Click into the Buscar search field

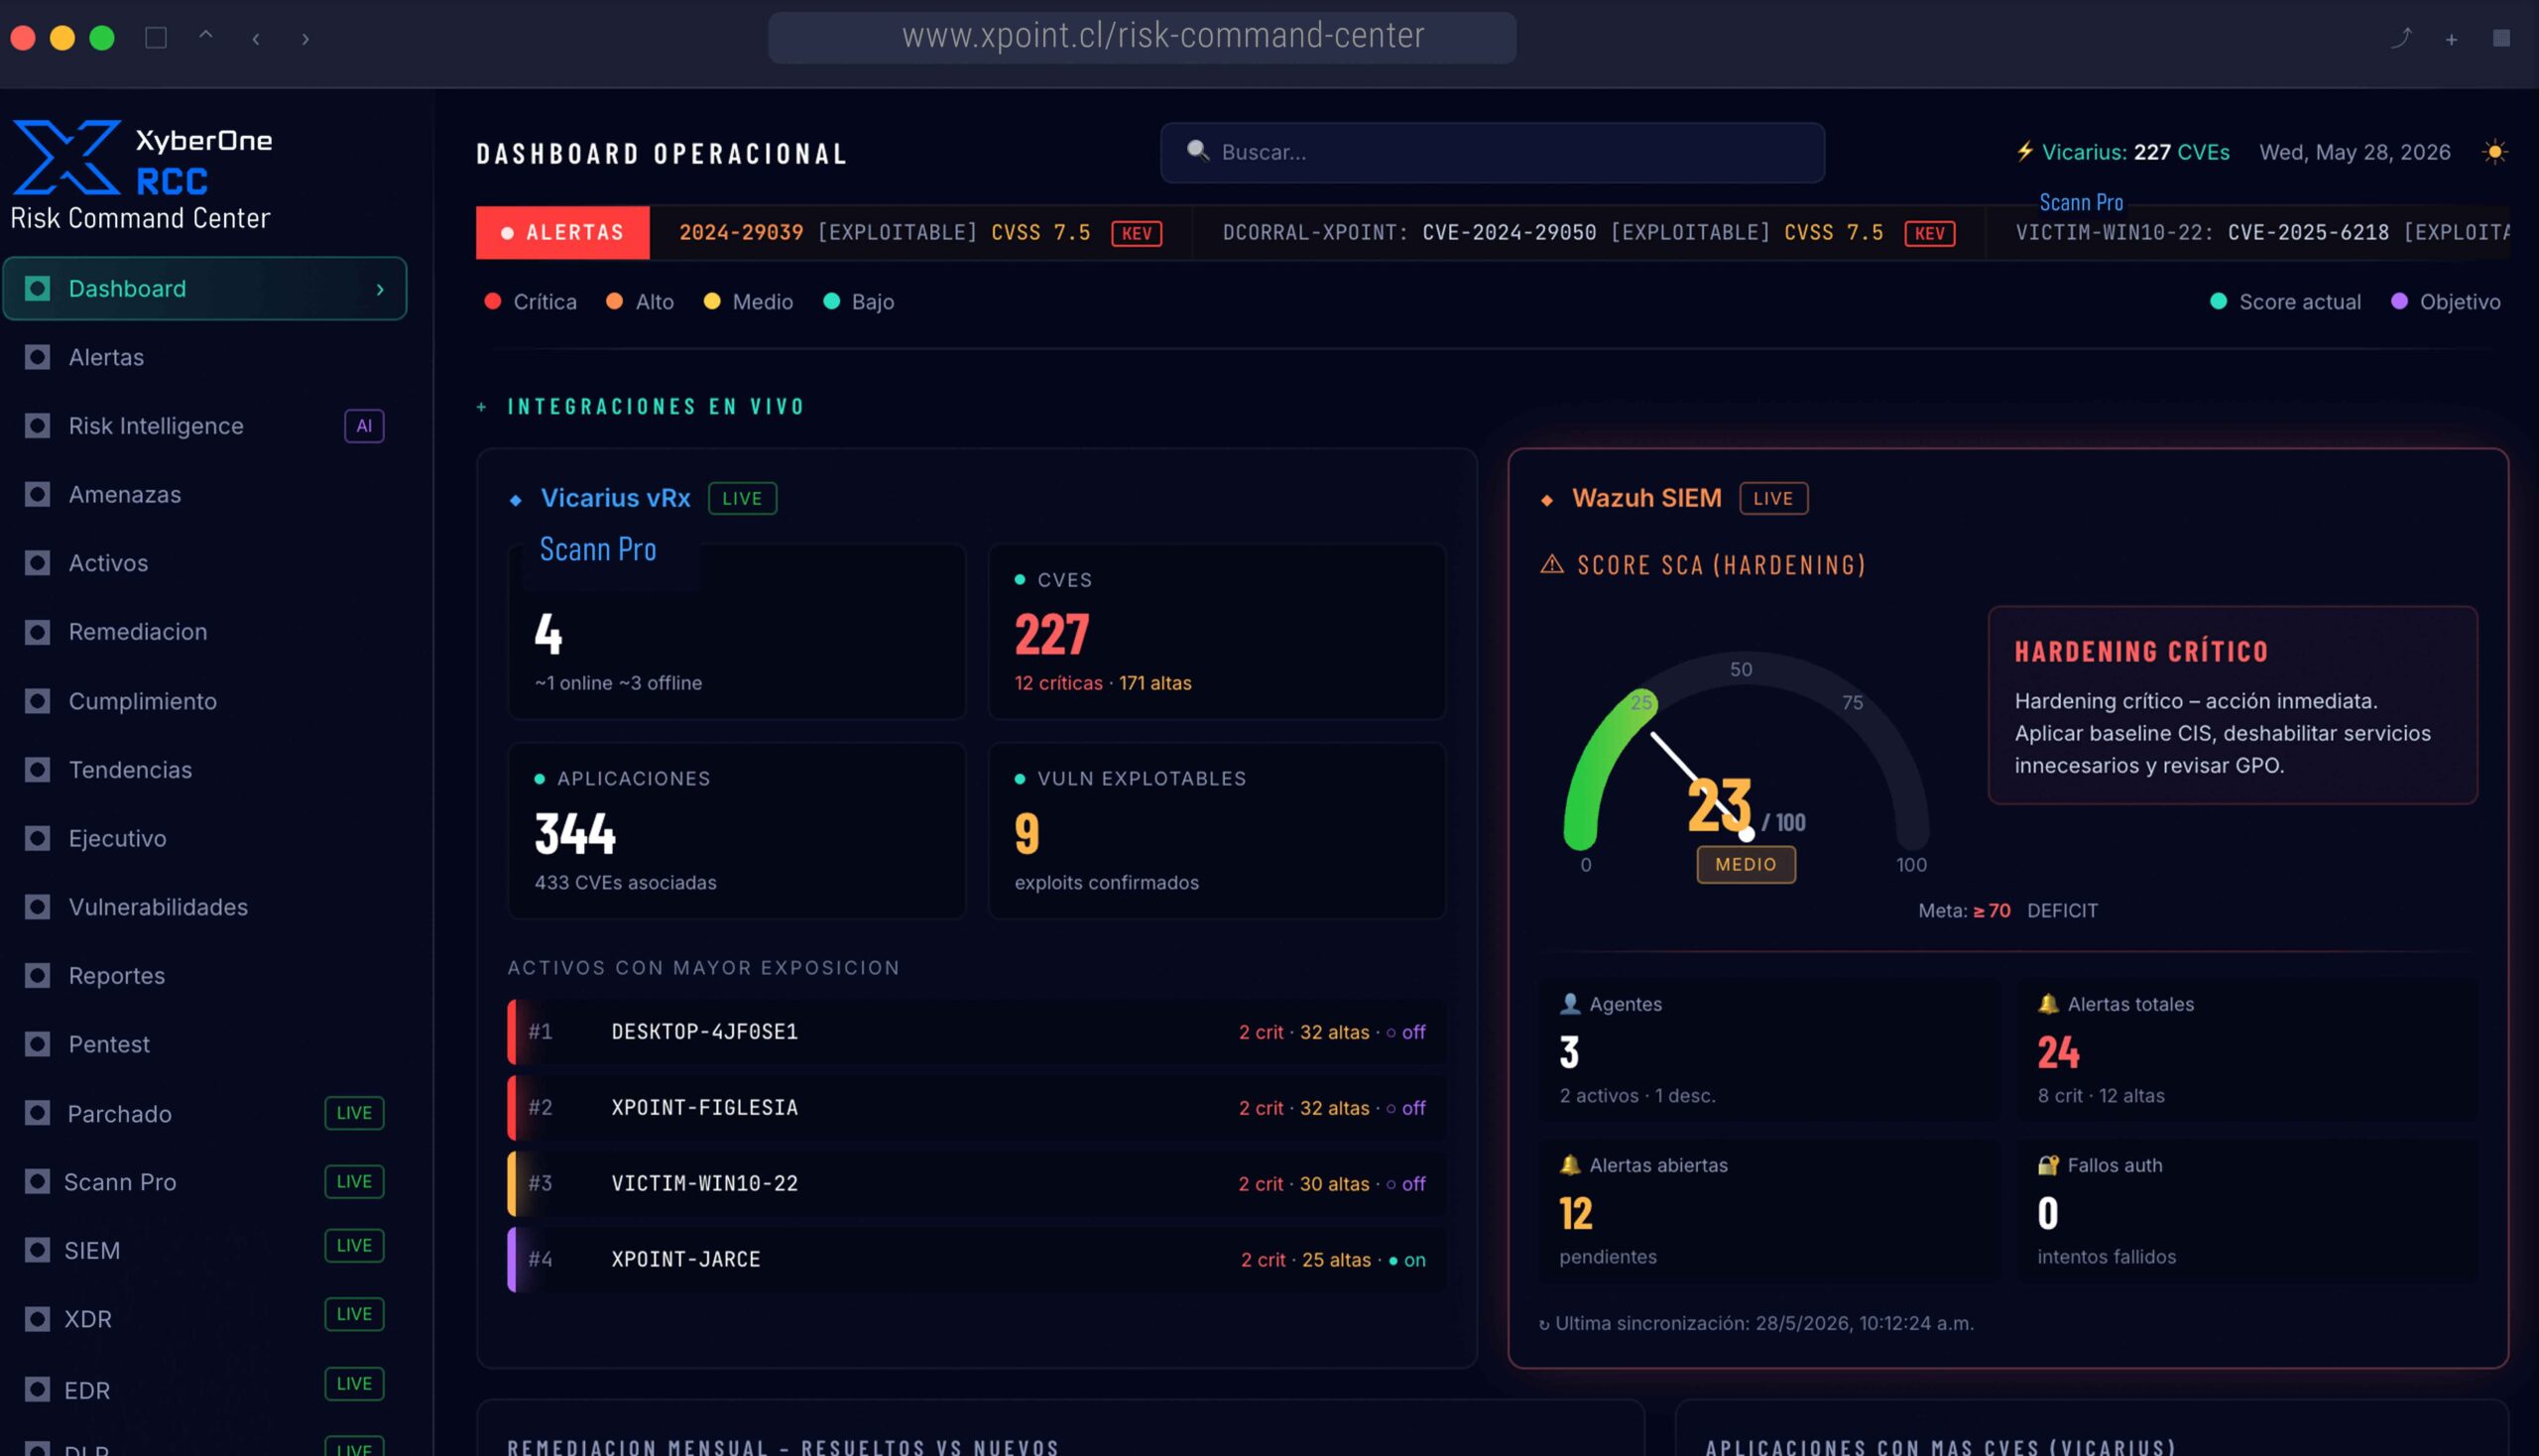coord(1491,152)
